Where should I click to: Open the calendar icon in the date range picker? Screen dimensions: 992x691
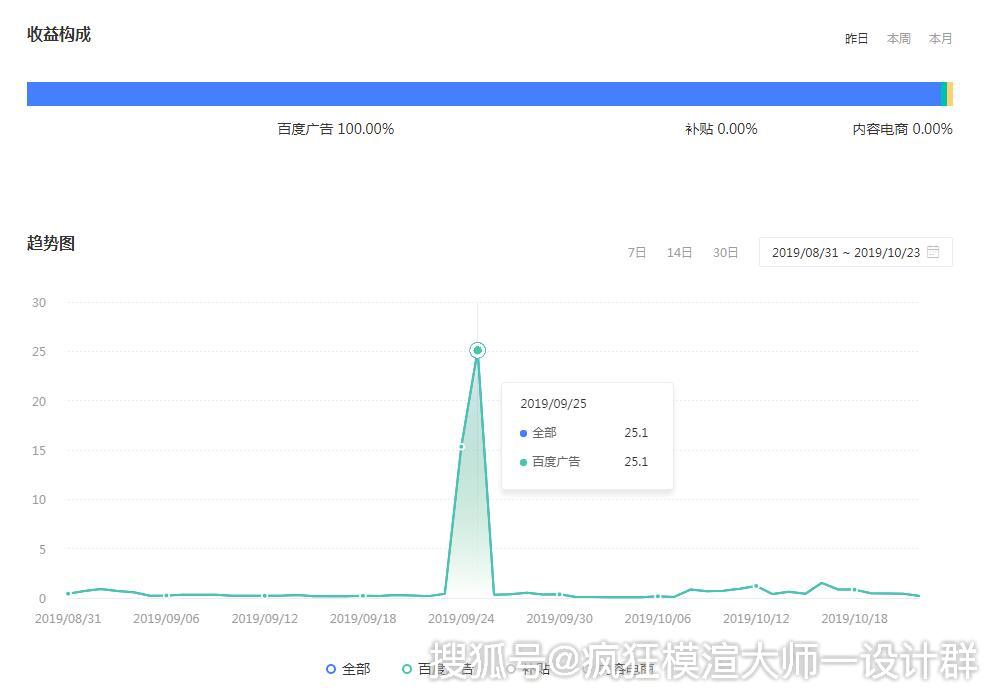(933, 252)
